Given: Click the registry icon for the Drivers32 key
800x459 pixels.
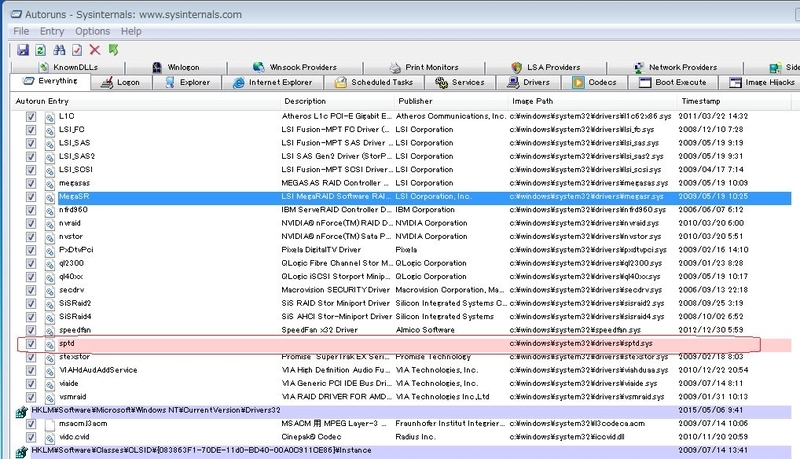Looking at the screenshot, I should click(21, 412).
